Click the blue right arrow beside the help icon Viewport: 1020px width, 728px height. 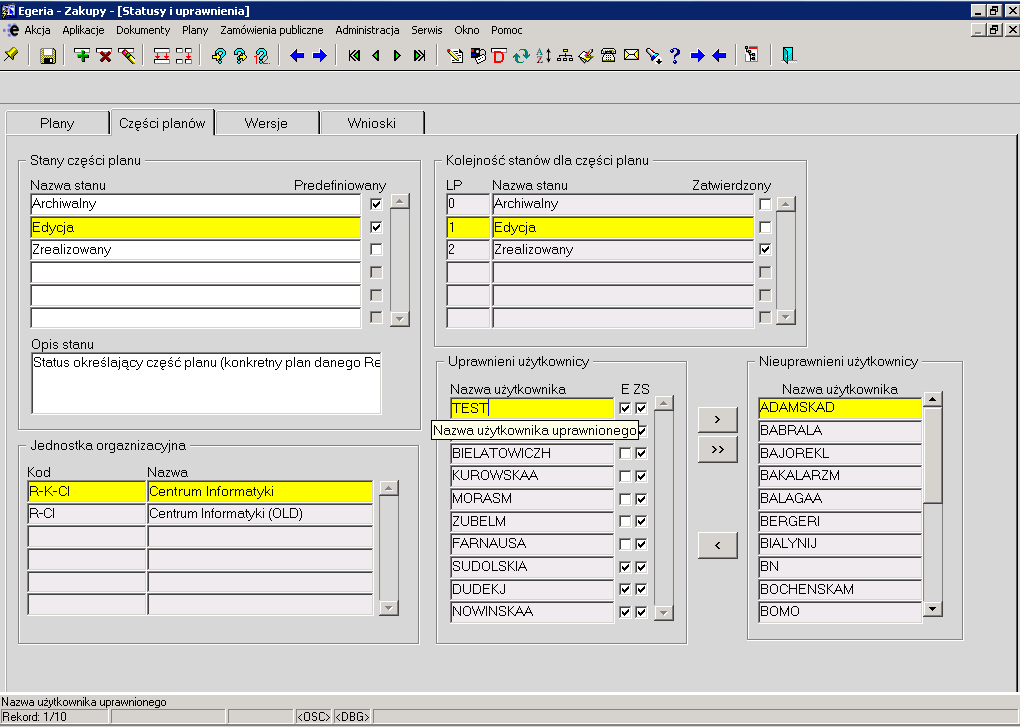pyautogui.click(x=697, y=55)
